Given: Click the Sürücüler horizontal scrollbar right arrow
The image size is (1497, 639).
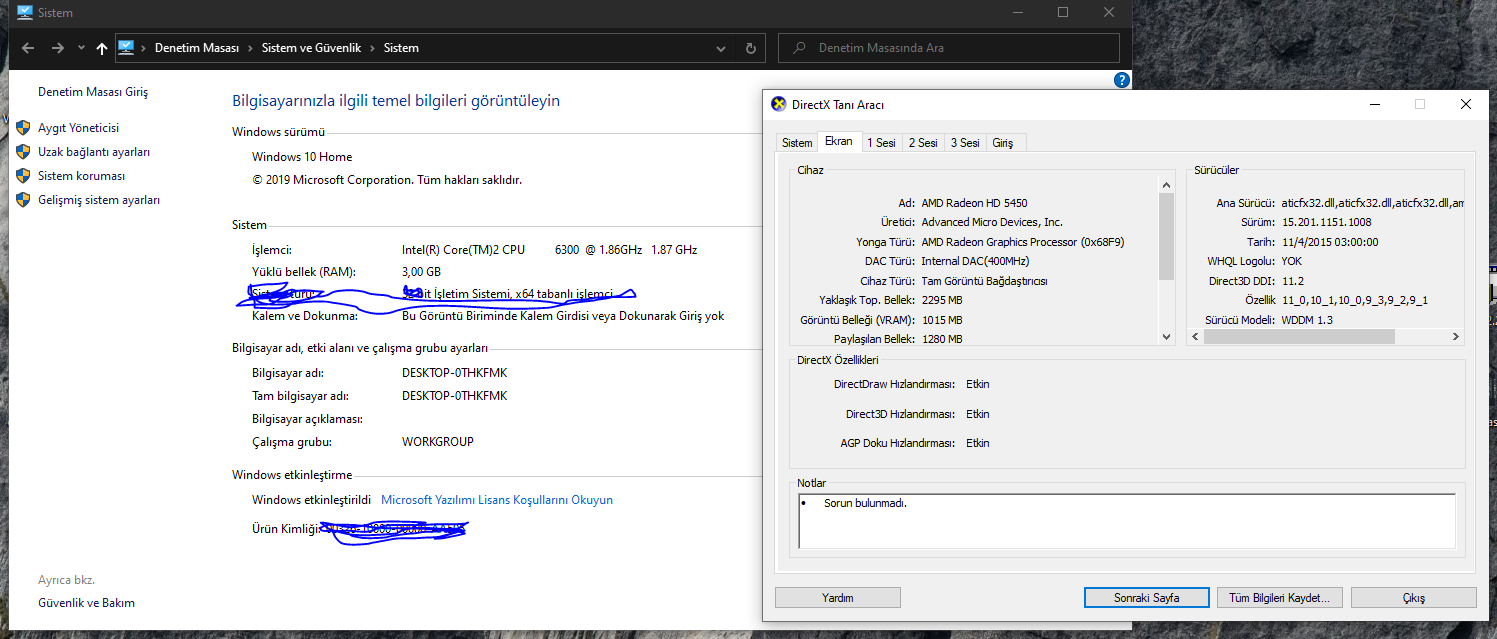Looking at the screenshot, I should [1456, 338].
